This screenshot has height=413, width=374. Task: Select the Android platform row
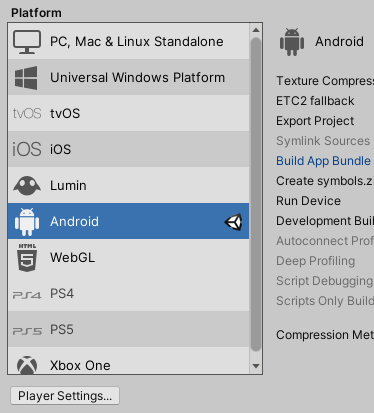pyautogui.click(x=128, y=221)
